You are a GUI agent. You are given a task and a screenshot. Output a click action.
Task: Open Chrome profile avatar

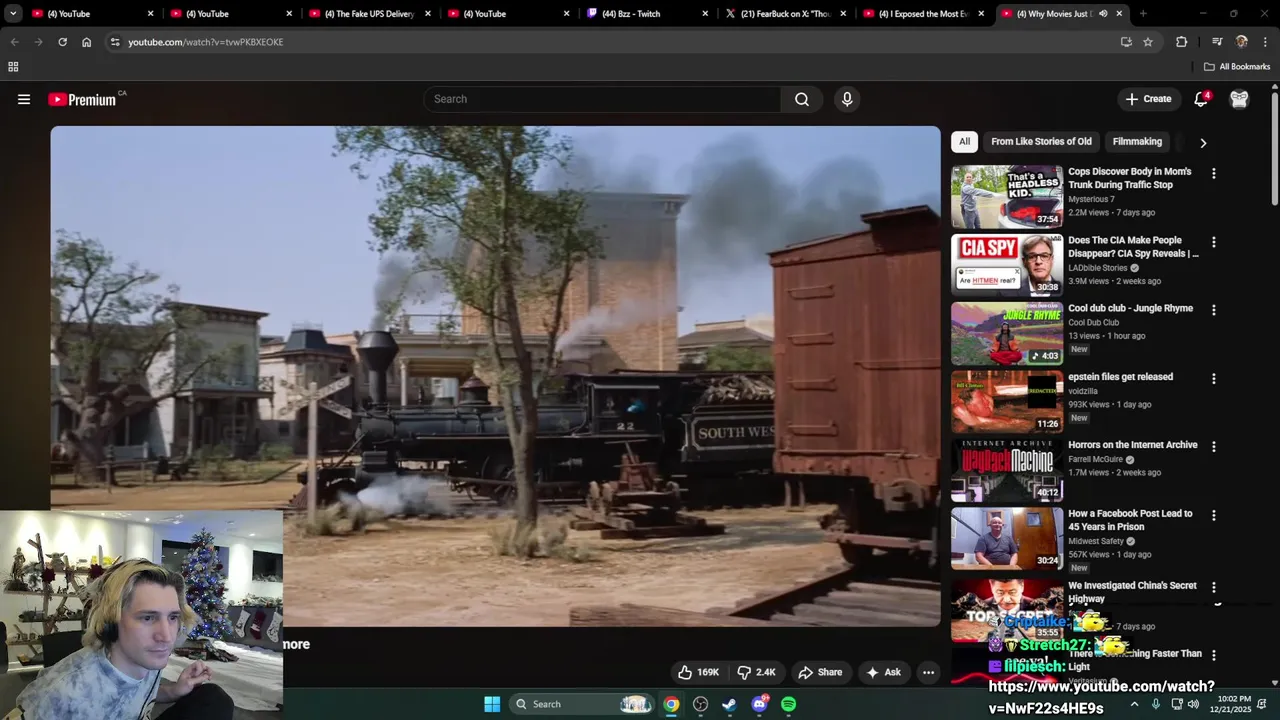point(1241,42)
